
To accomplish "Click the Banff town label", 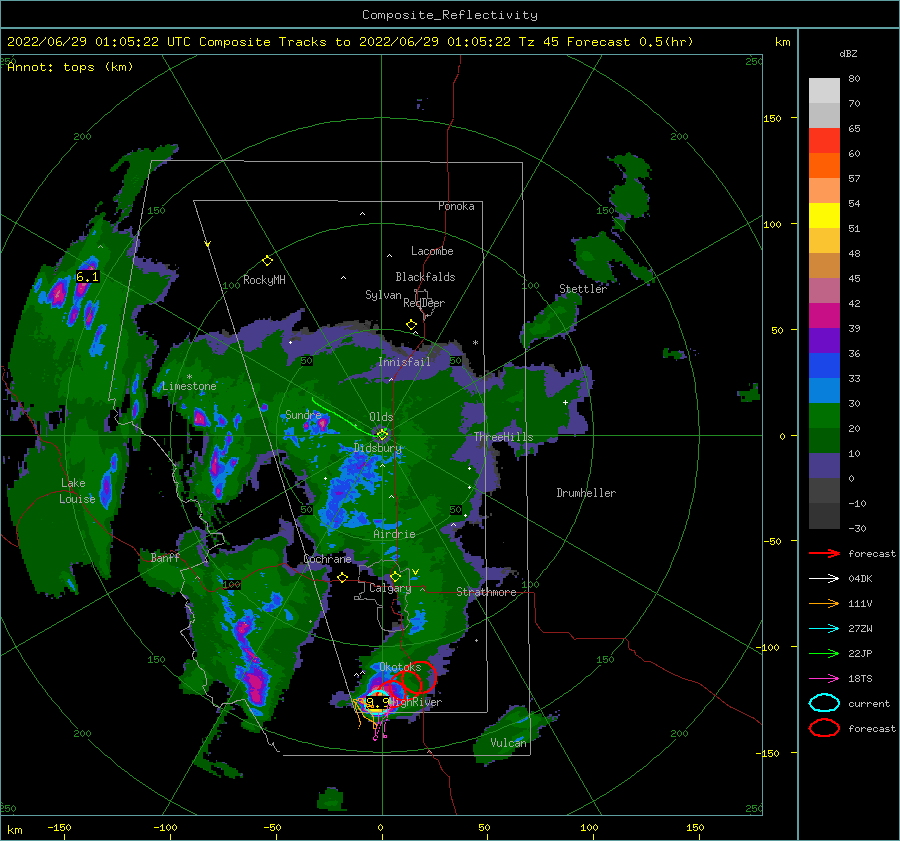I will [x=165, y=557].
